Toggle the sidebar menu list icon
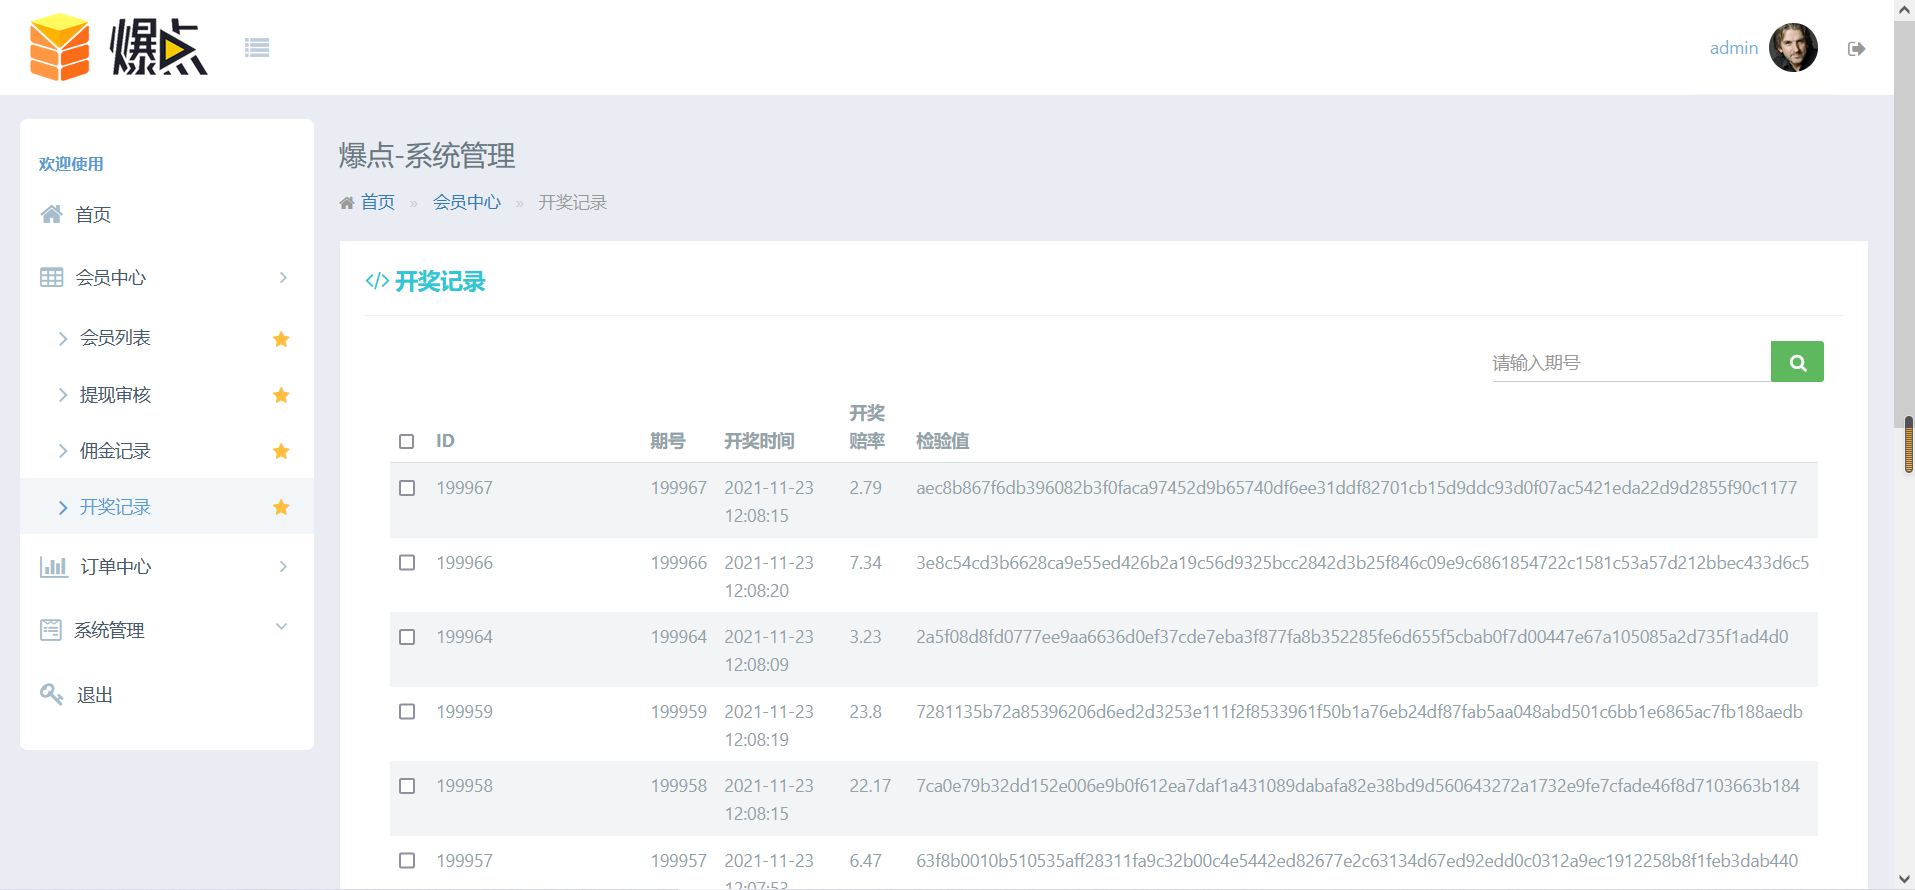 click(257, 48)
